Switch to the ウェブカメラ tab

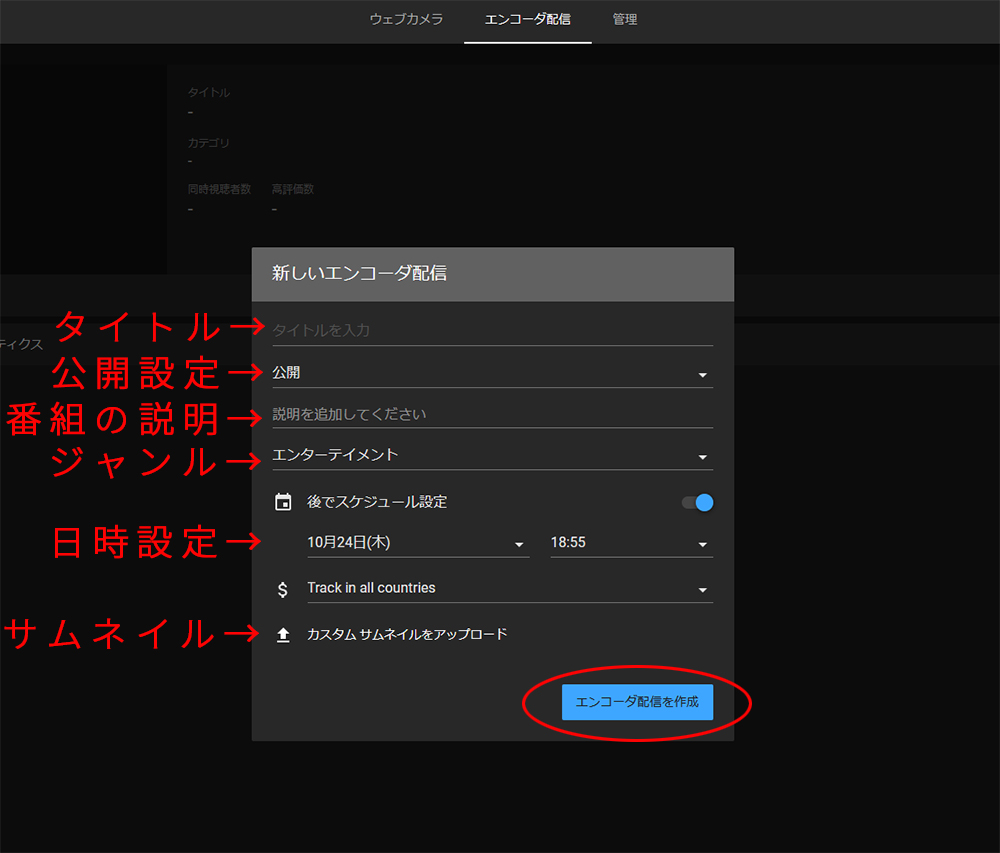[x=406, y=19]
